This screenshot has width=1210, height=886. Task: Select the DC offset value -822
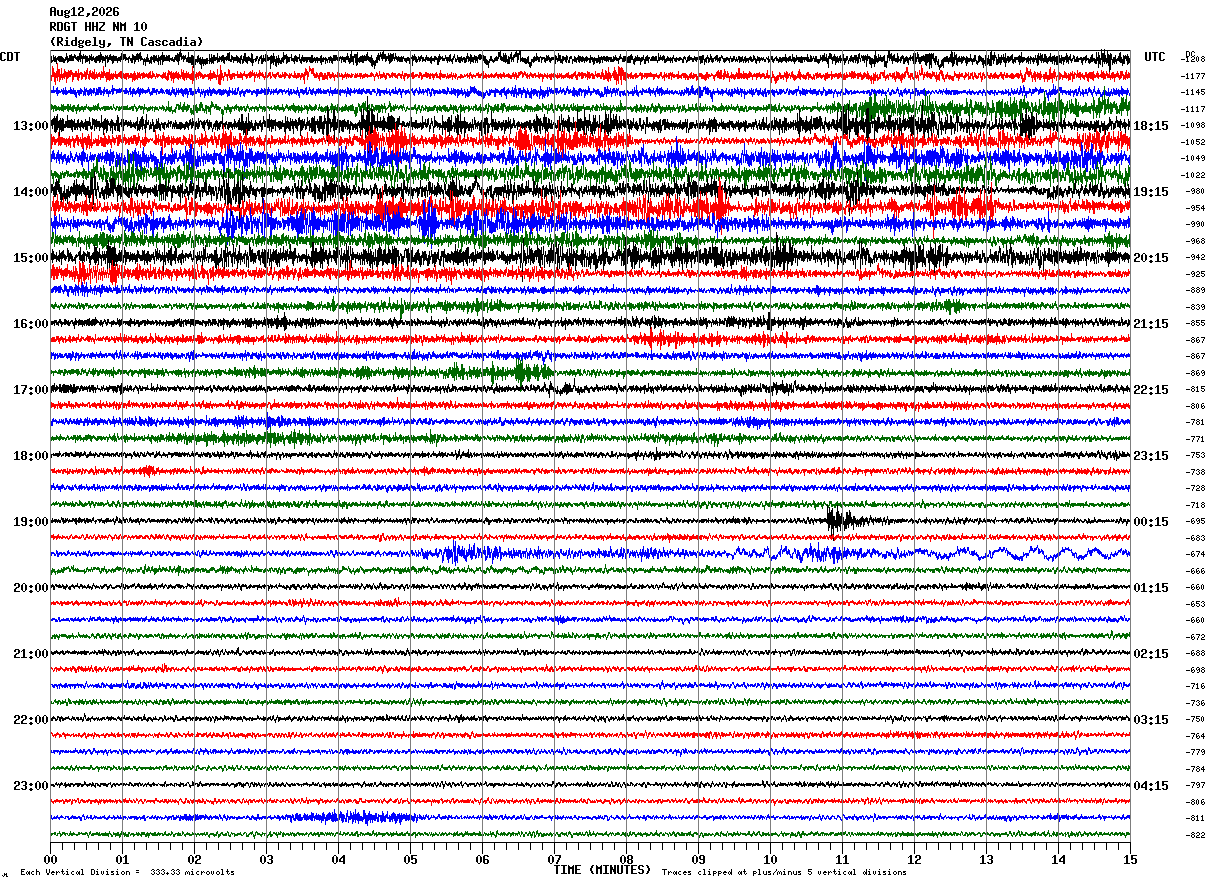(x=1196, y=835)
